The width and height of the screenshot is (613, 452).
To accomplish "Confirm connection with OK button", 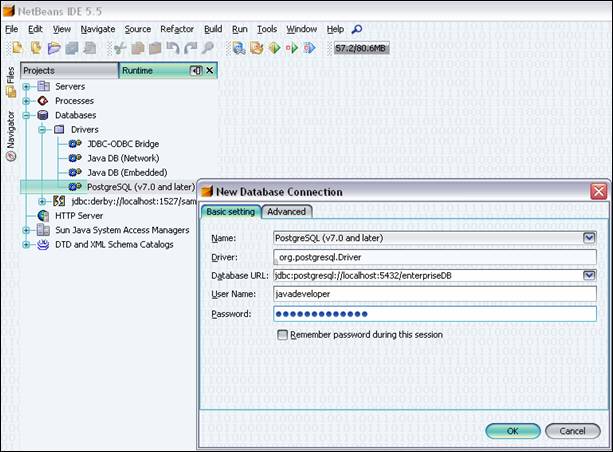I will click(x=513, y=431).
